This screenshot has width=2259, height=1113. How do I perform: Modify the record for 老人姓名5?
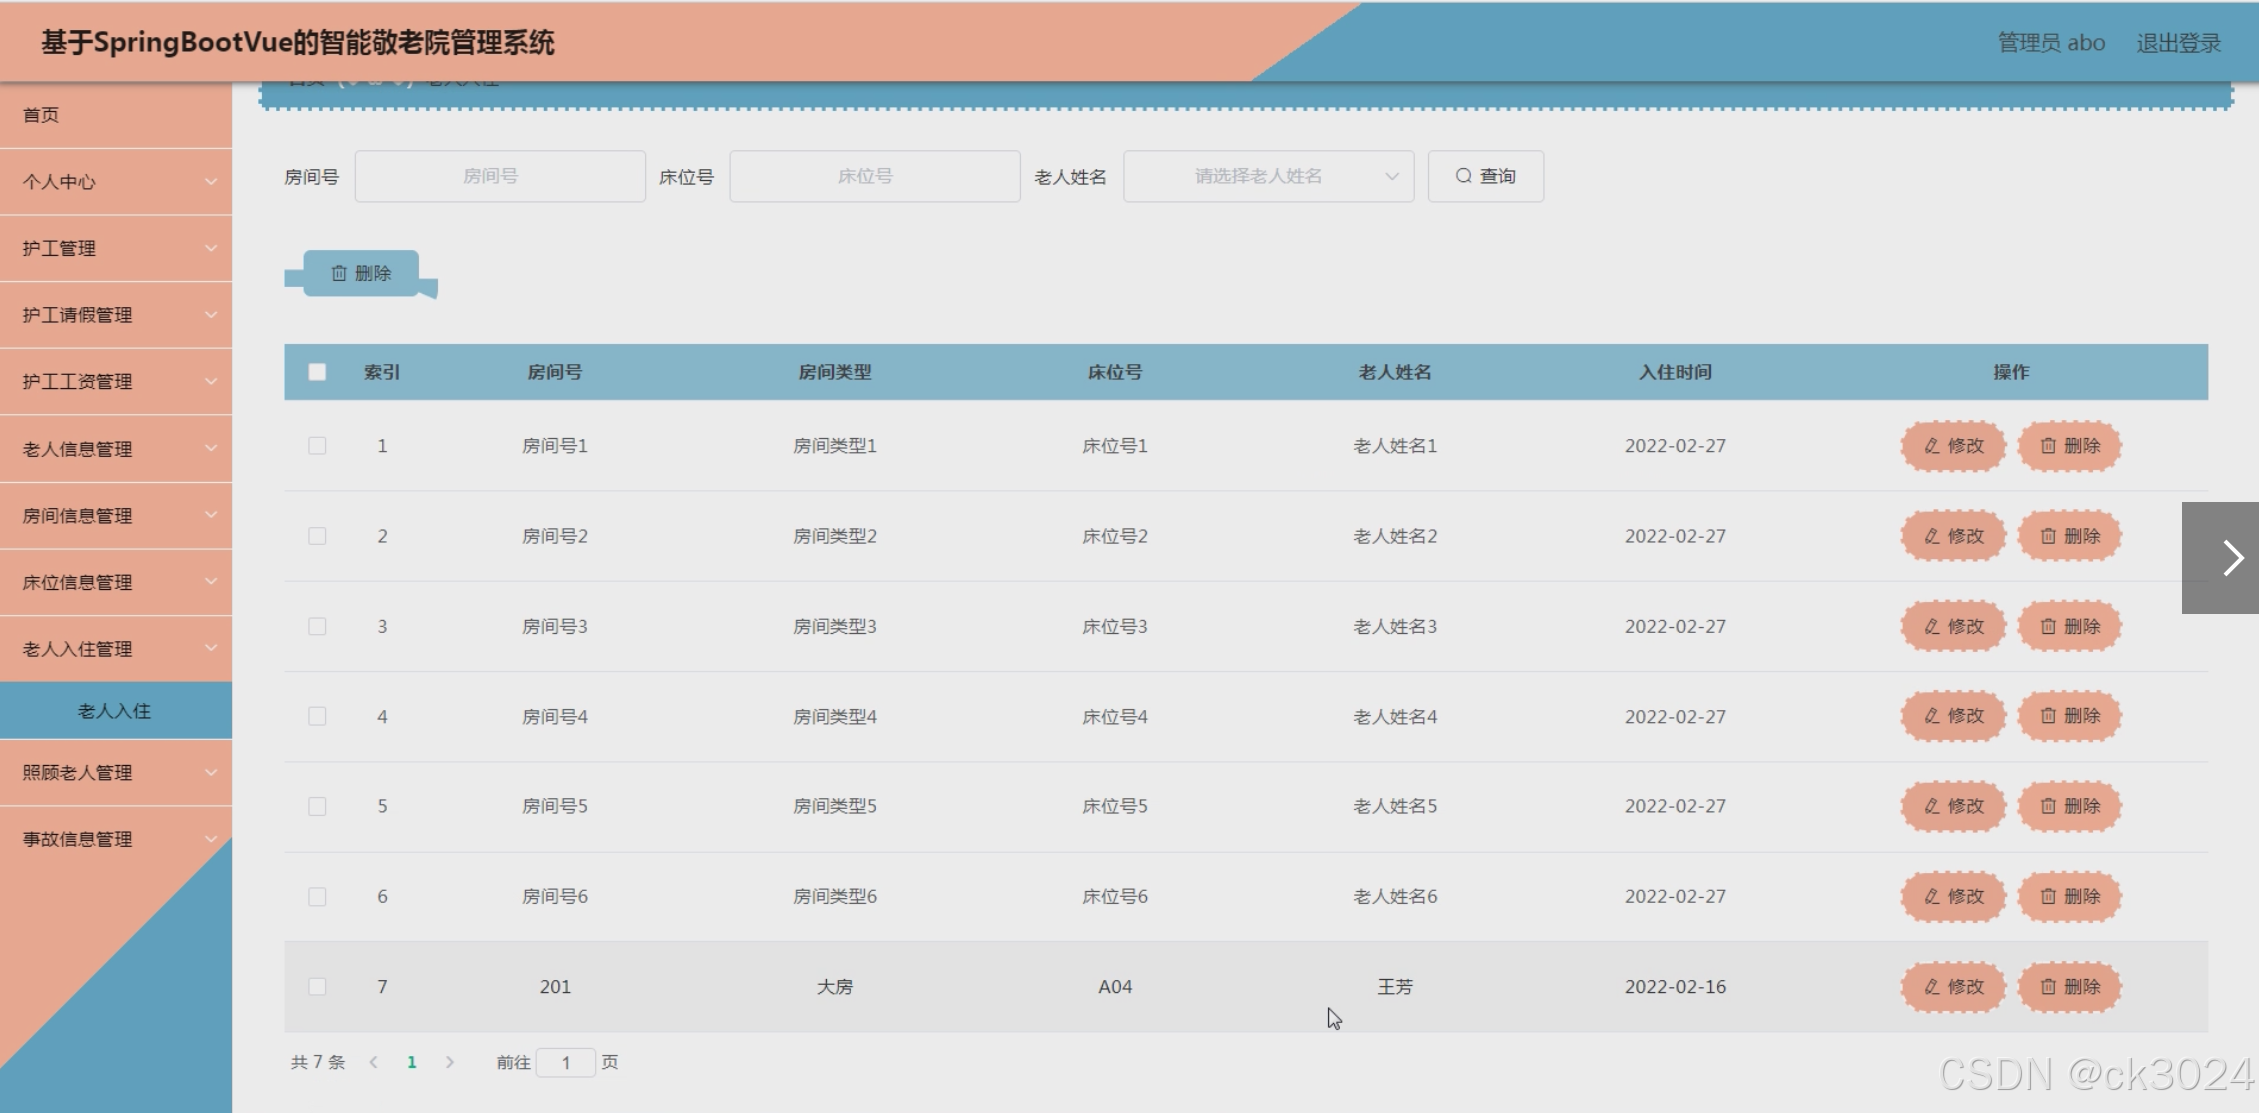[1952, 806]
